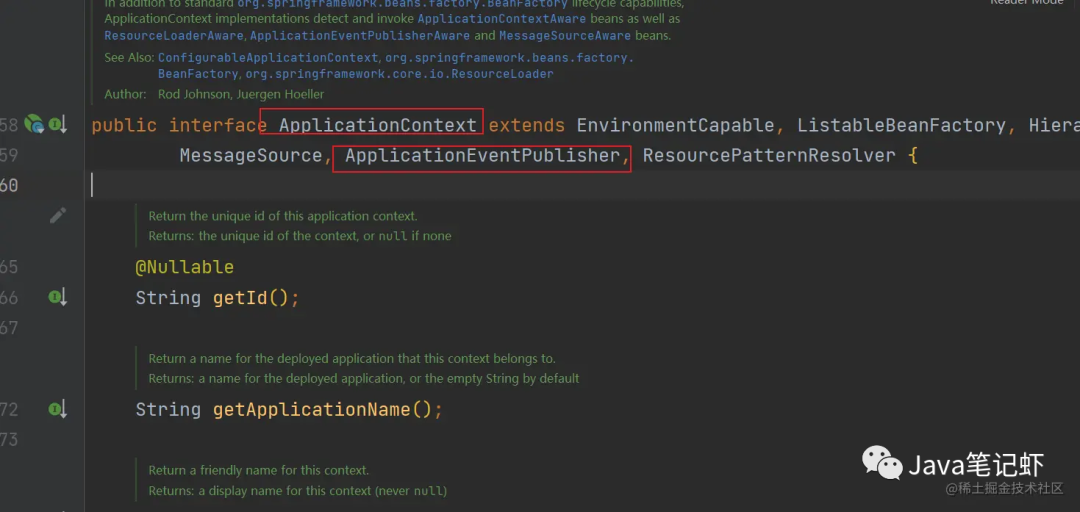The width and height of the screenshot is (1080, 512).
Task: Follow the ResourceLoaderAware documentation link
Action: coord(175,36)
